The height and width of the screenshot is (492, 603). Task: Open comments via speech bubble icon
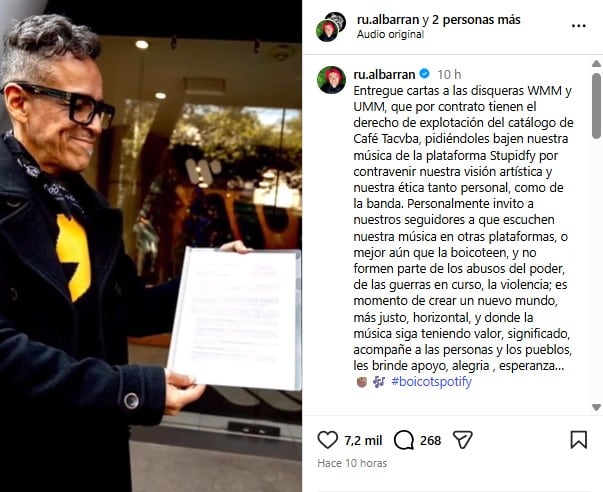pyautogui.click(x=404, y=440)
